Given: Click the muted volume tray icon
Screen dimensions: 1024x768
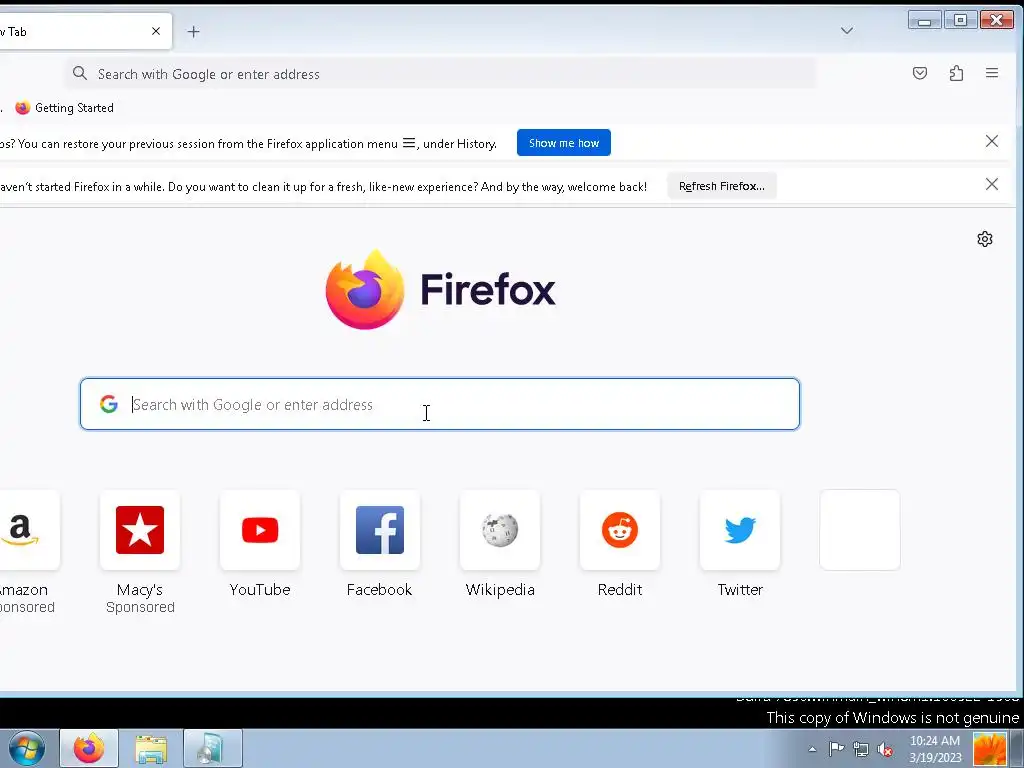Looking at the screenshot, I should [885, 749].
